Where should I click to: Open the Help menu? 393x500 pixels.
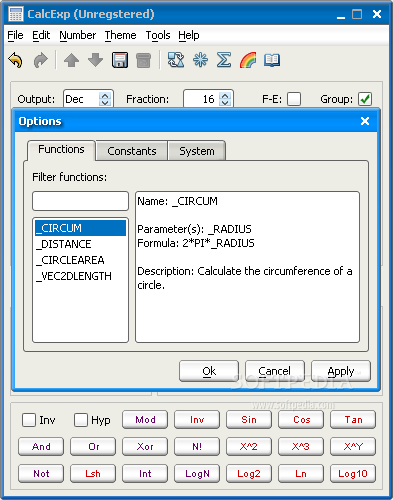[189, 35]
